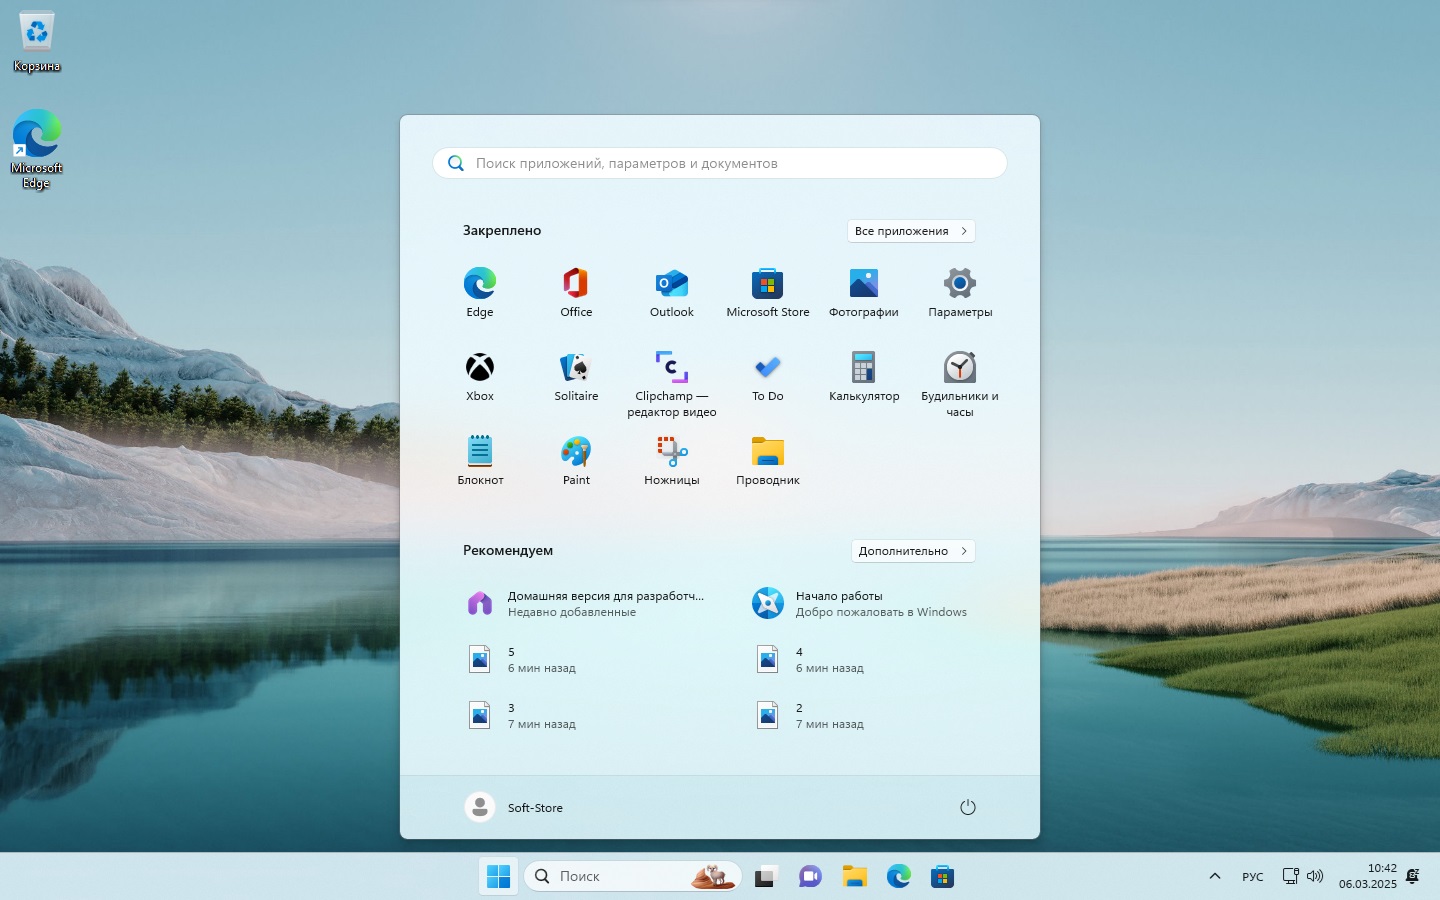Open Task View on the taskbar
Image resolution: width=1440 pixels, height=900 pixels.
[x=766, y=877]
